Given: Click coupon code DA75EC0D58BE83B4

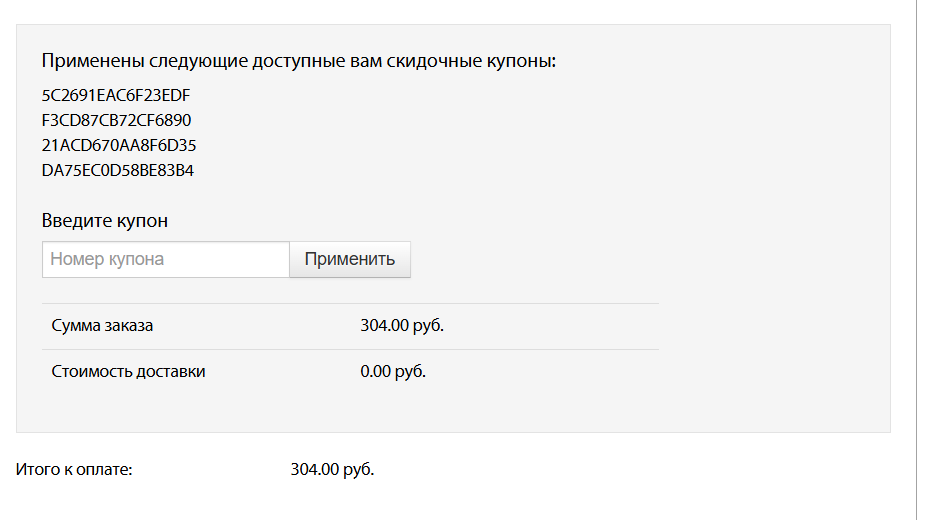Looking at the screenshot, I should [118, 171].
